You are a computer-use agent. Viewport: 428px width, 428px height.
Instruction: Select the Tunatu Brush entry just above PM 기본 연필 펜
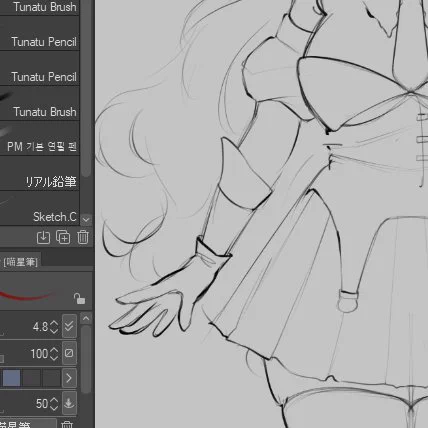[x=39, y=103]
